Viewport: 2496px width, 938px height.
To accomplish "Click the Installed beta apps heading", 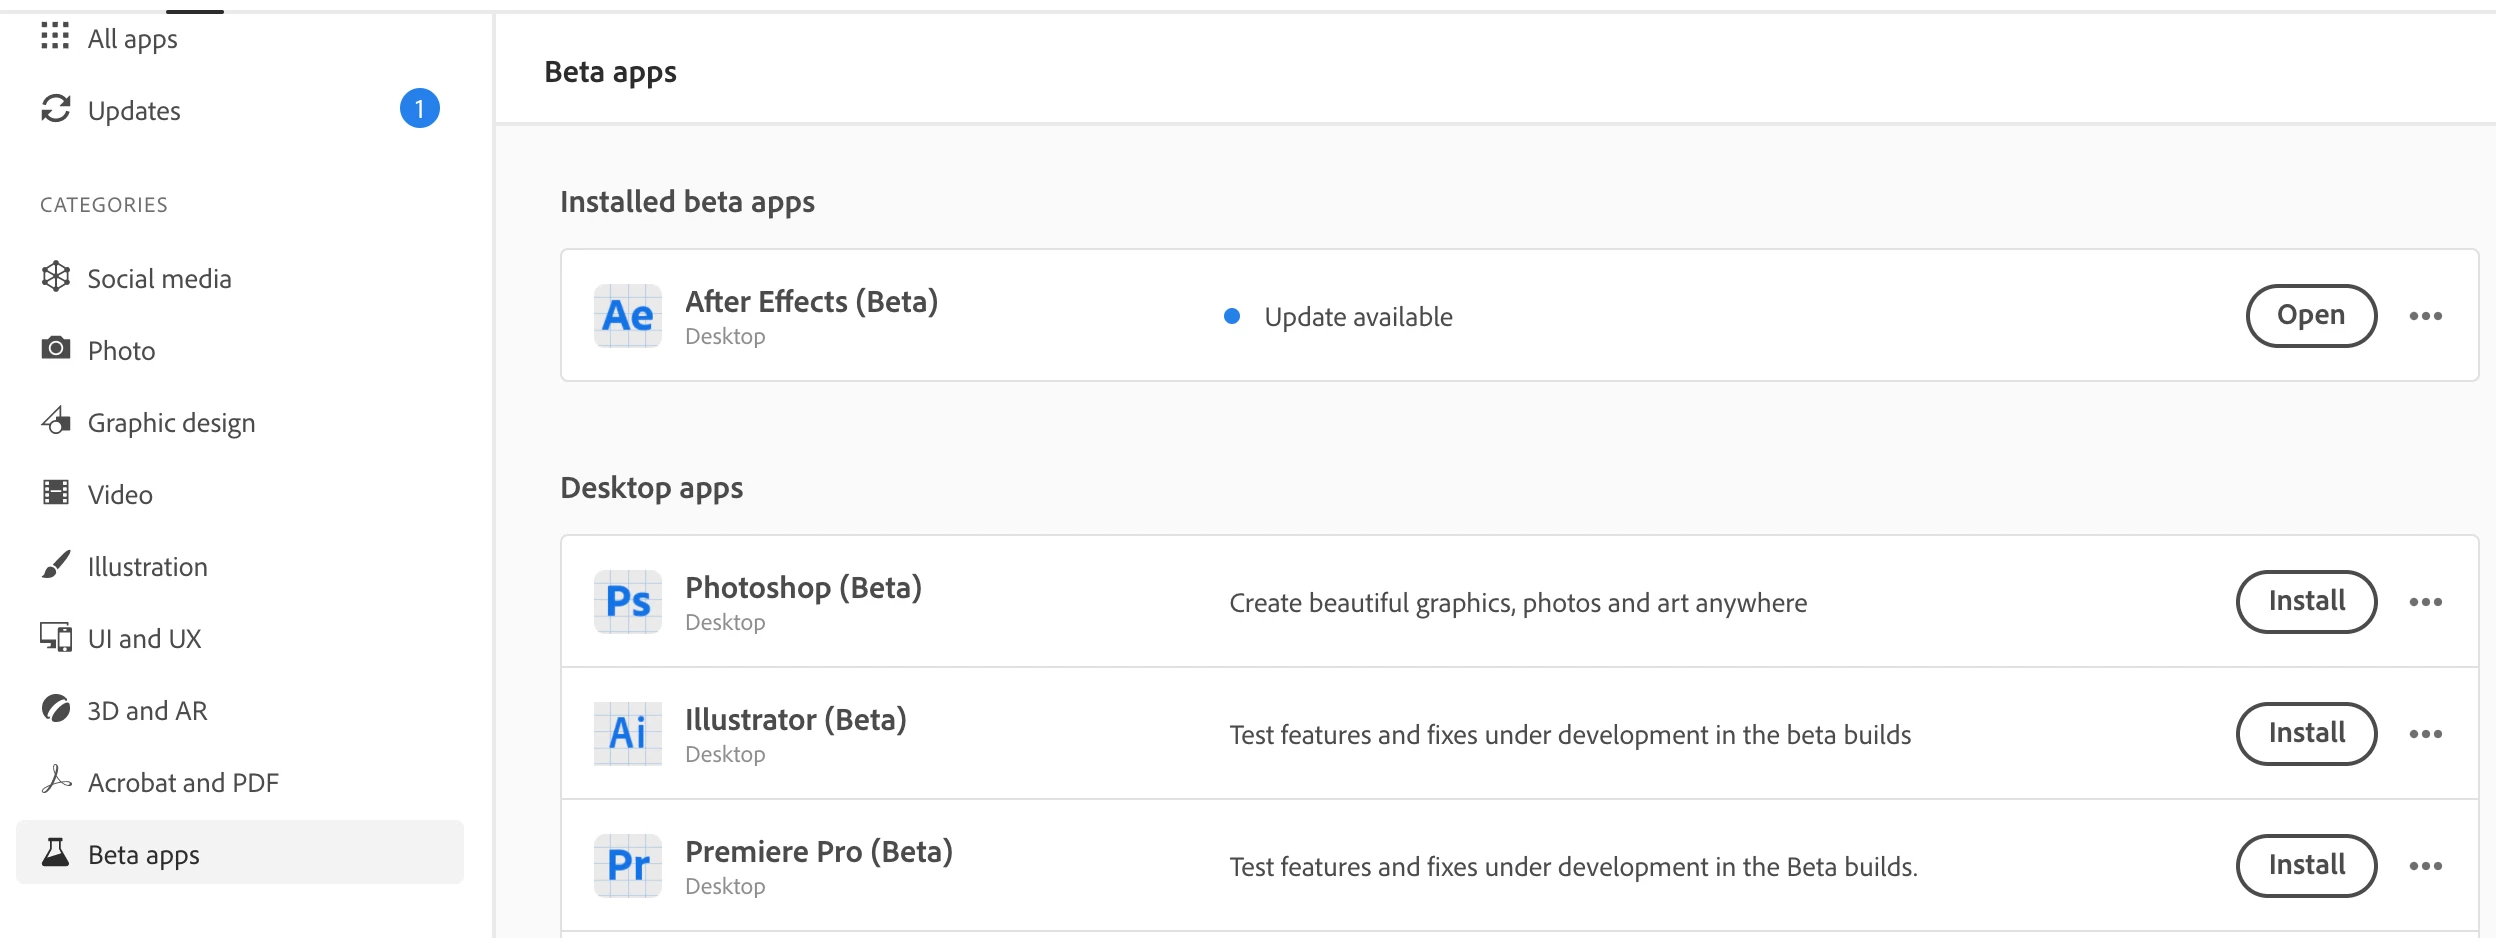I will pyautogui.click(x=688, y=202).
